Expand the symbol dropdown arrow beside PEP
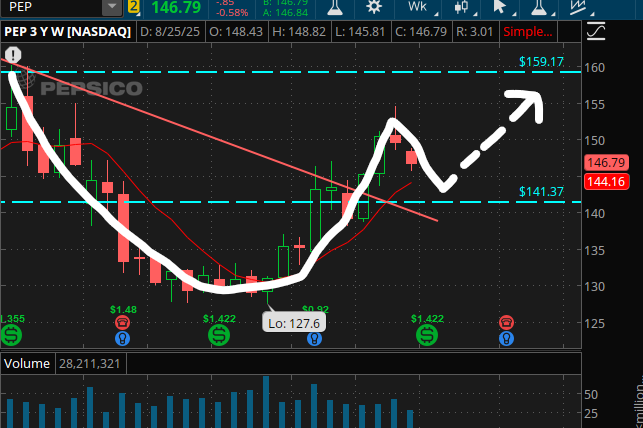Screen dimensions: 643x428 112,7
